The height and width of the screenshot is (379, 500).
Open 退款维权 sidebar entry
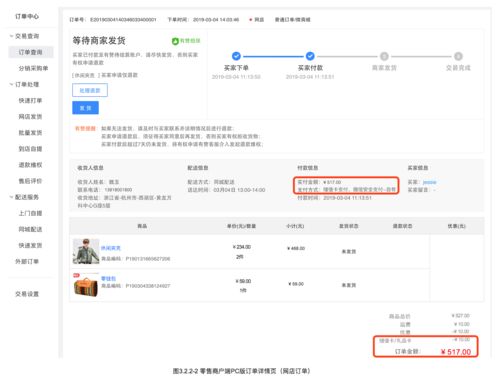30,165
